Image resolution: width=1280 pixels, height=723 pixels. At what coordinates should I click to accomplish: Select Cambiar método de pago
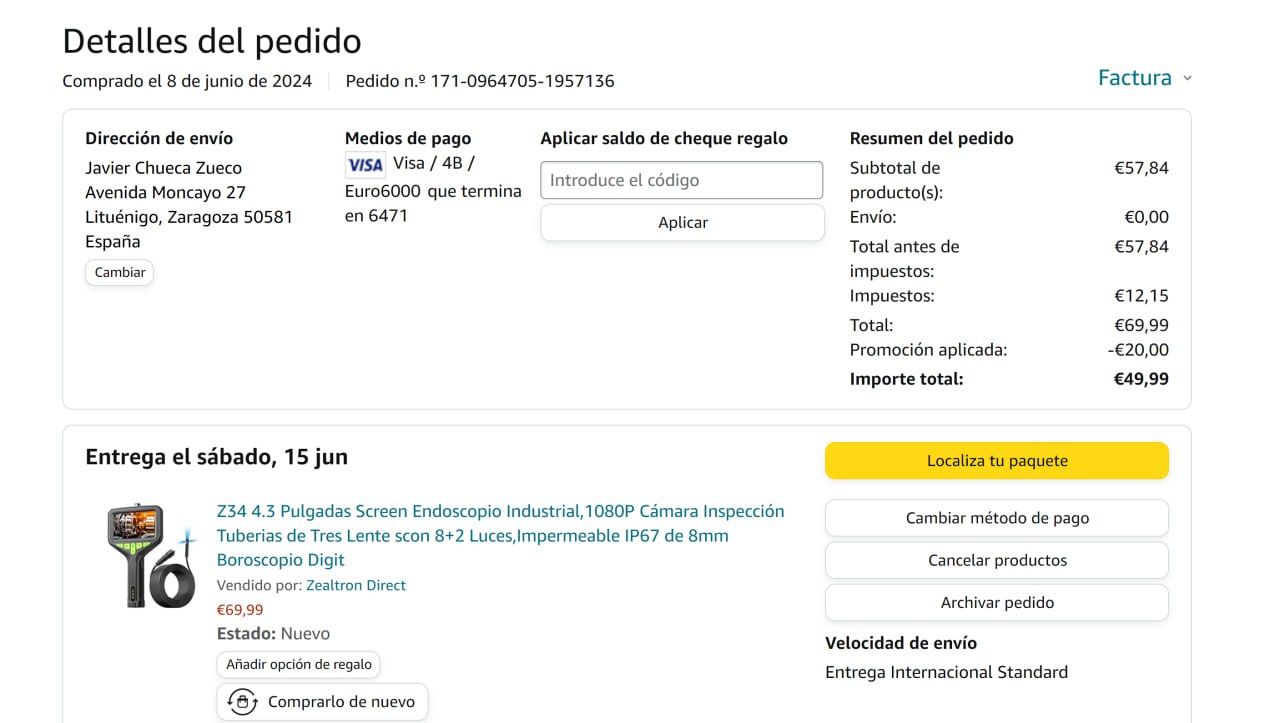point(996,518)
